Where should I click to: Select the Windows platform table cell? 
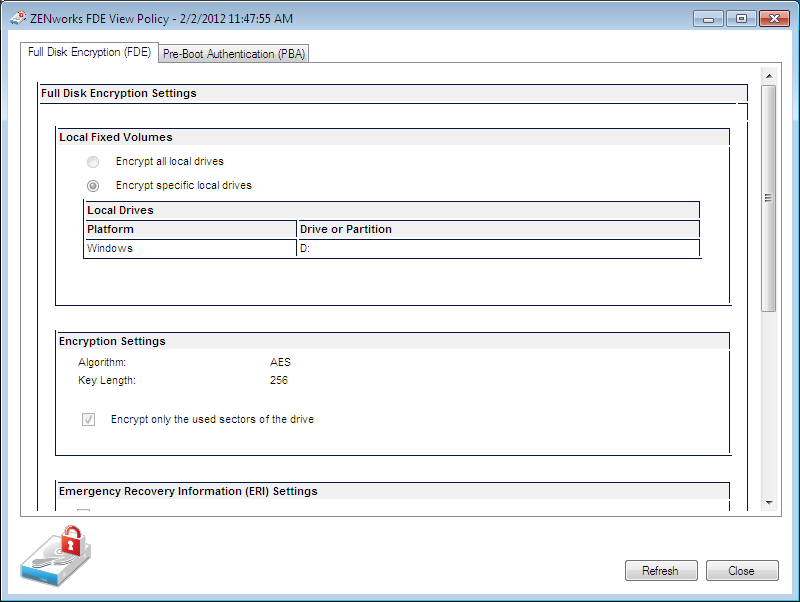coord(190,249)
